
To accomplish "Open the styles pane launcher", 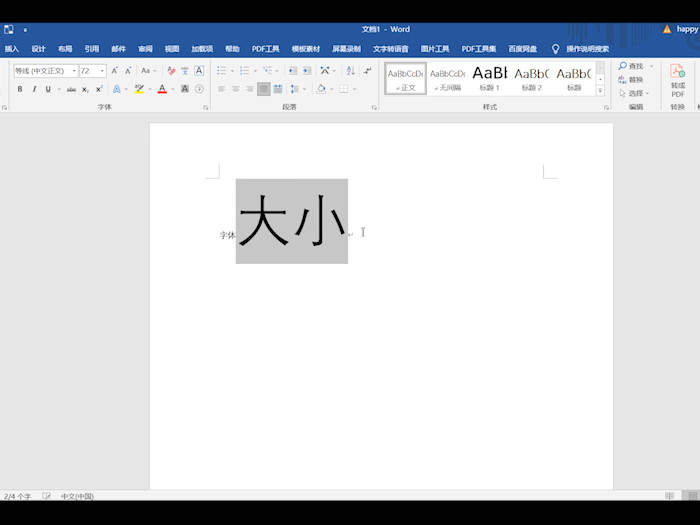I will (606, 108).
